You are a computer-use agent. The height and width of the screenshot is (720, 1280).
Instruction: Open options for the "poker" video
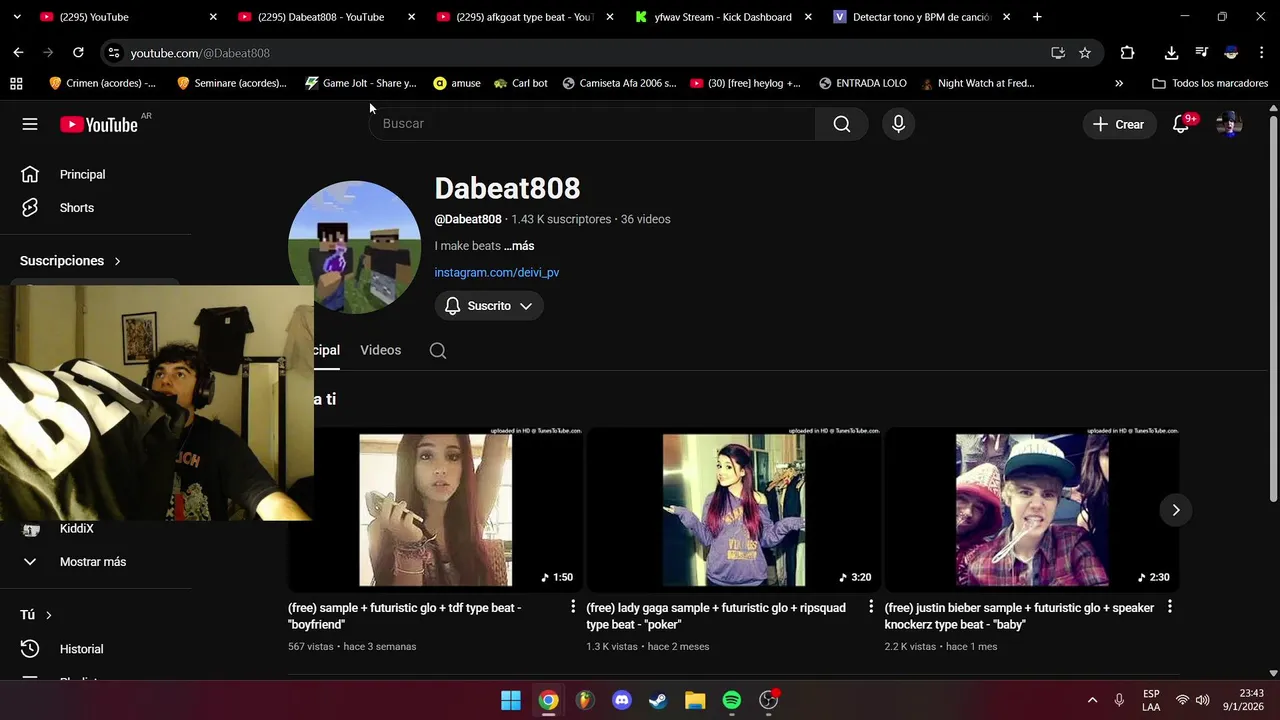click(871, 606)
